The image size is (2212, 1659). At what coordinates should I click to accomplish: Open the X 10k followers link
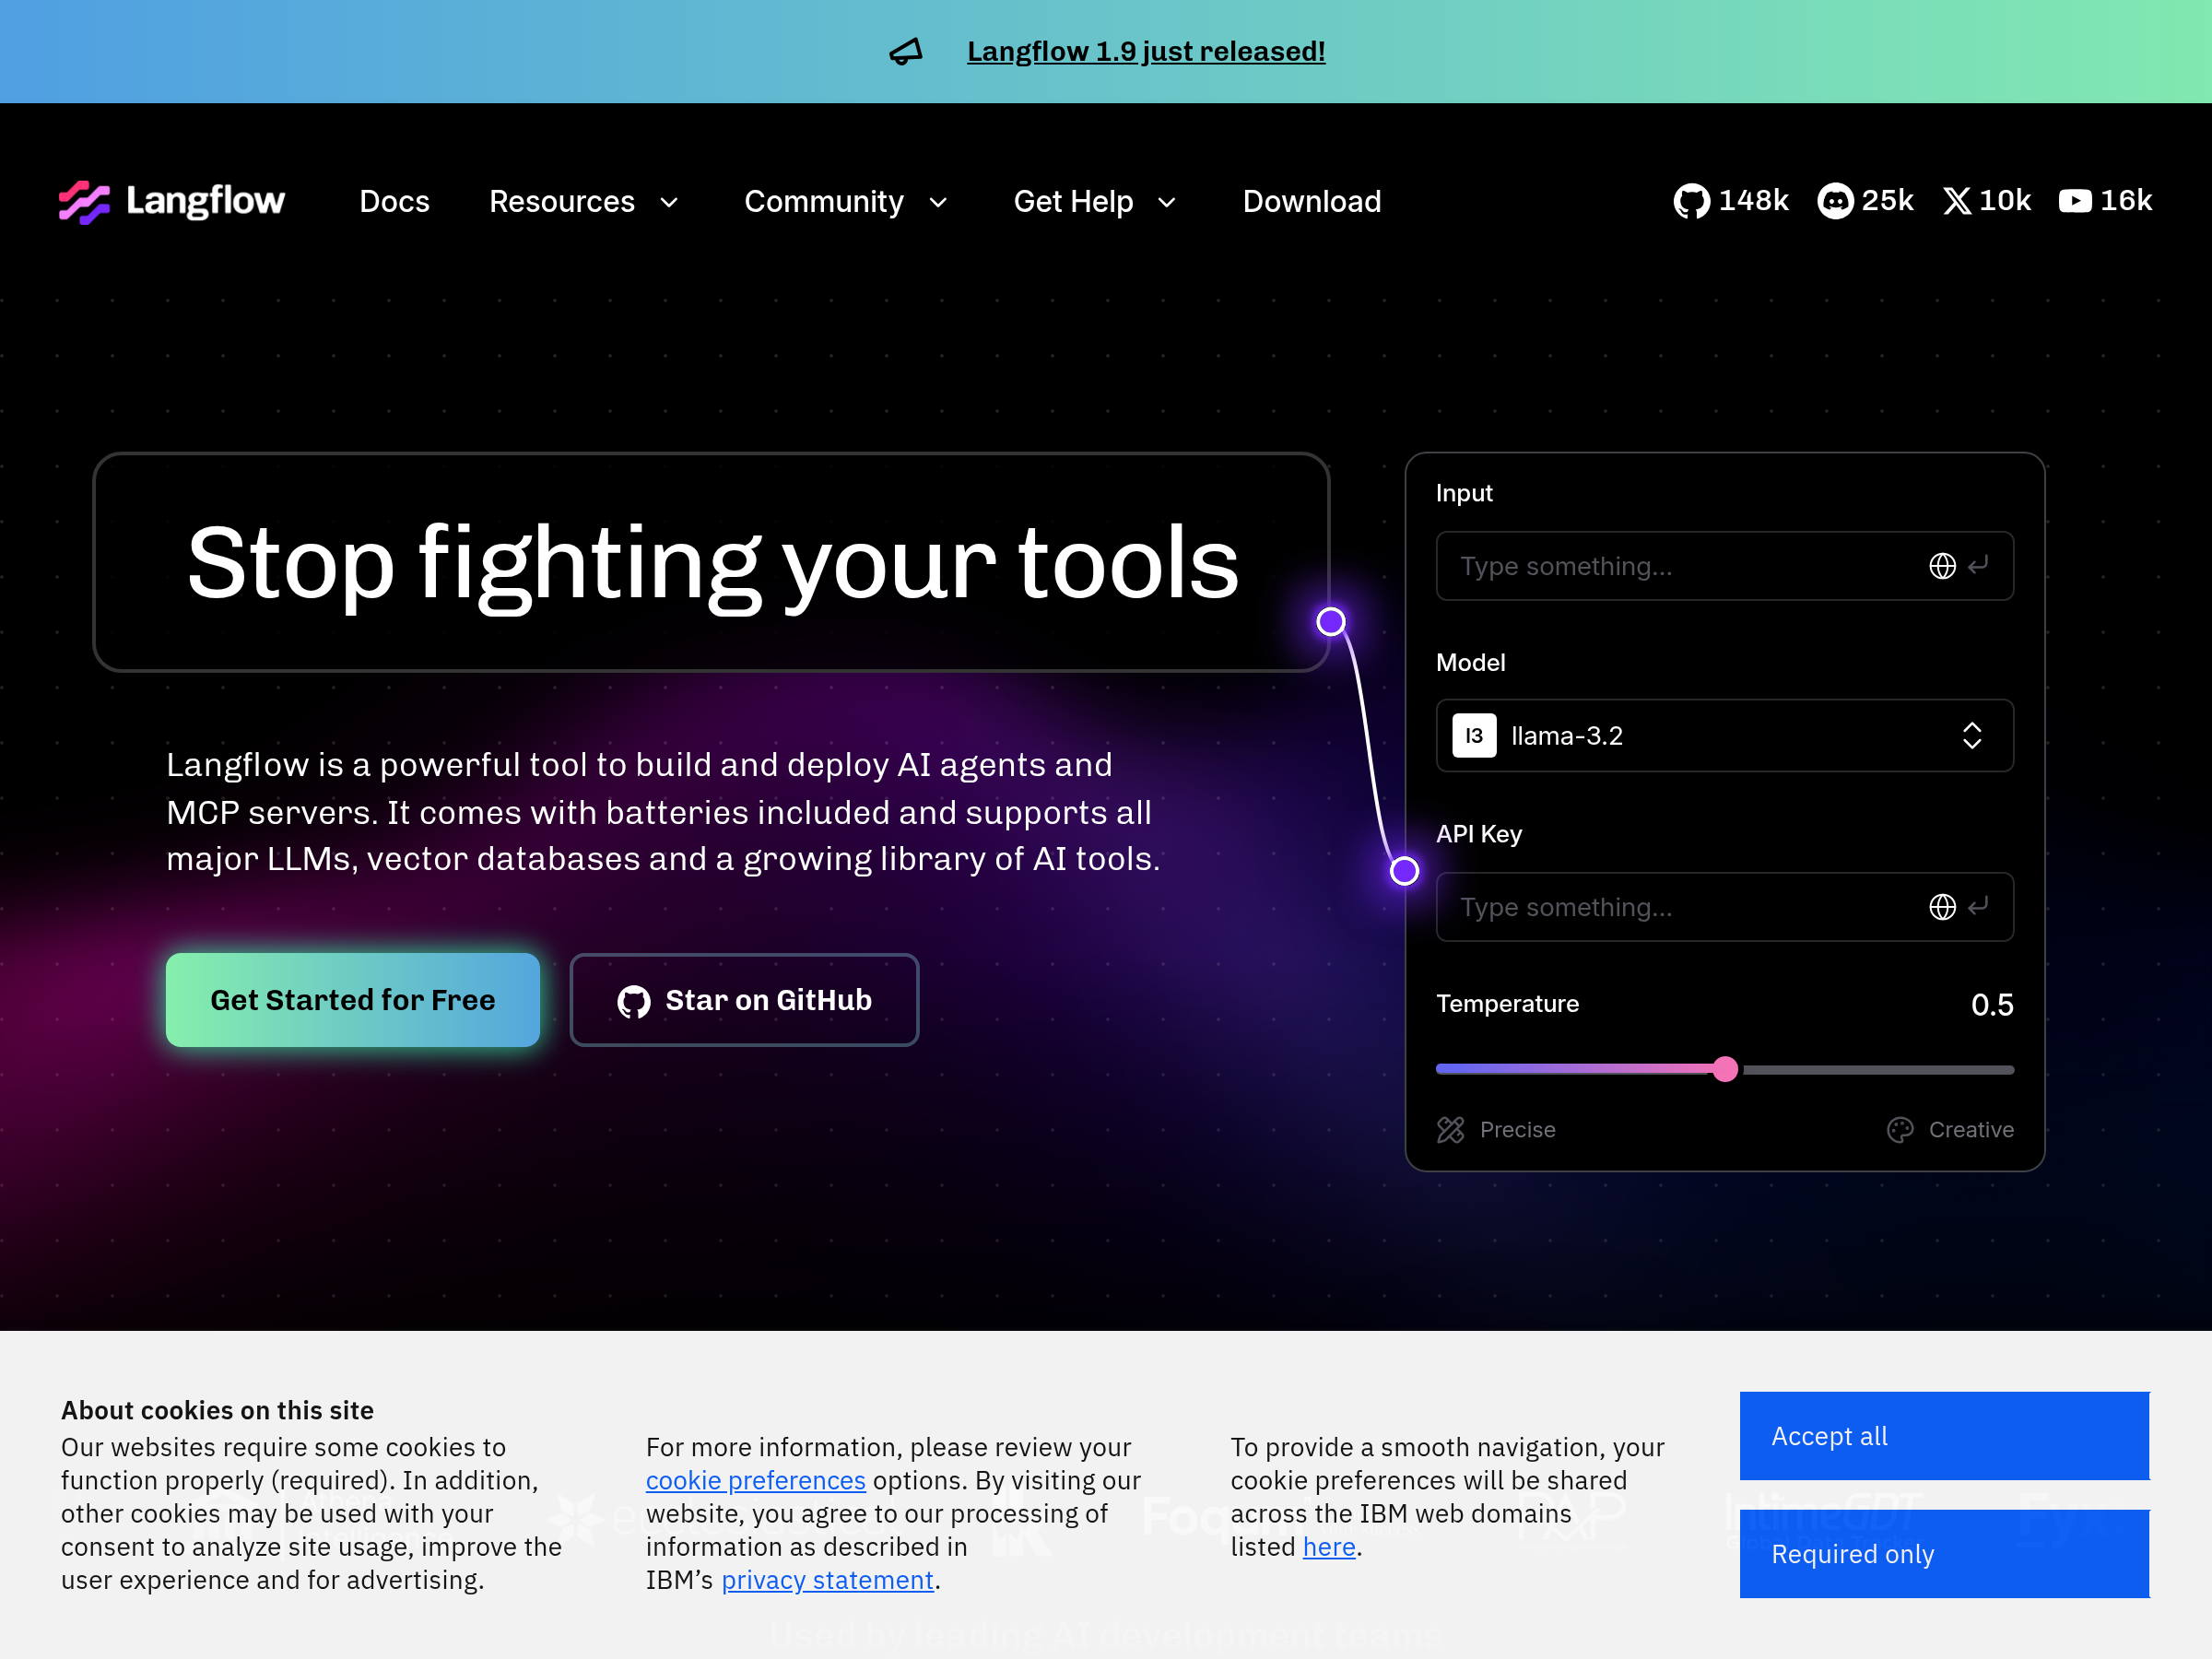[x=1987, y=201]
